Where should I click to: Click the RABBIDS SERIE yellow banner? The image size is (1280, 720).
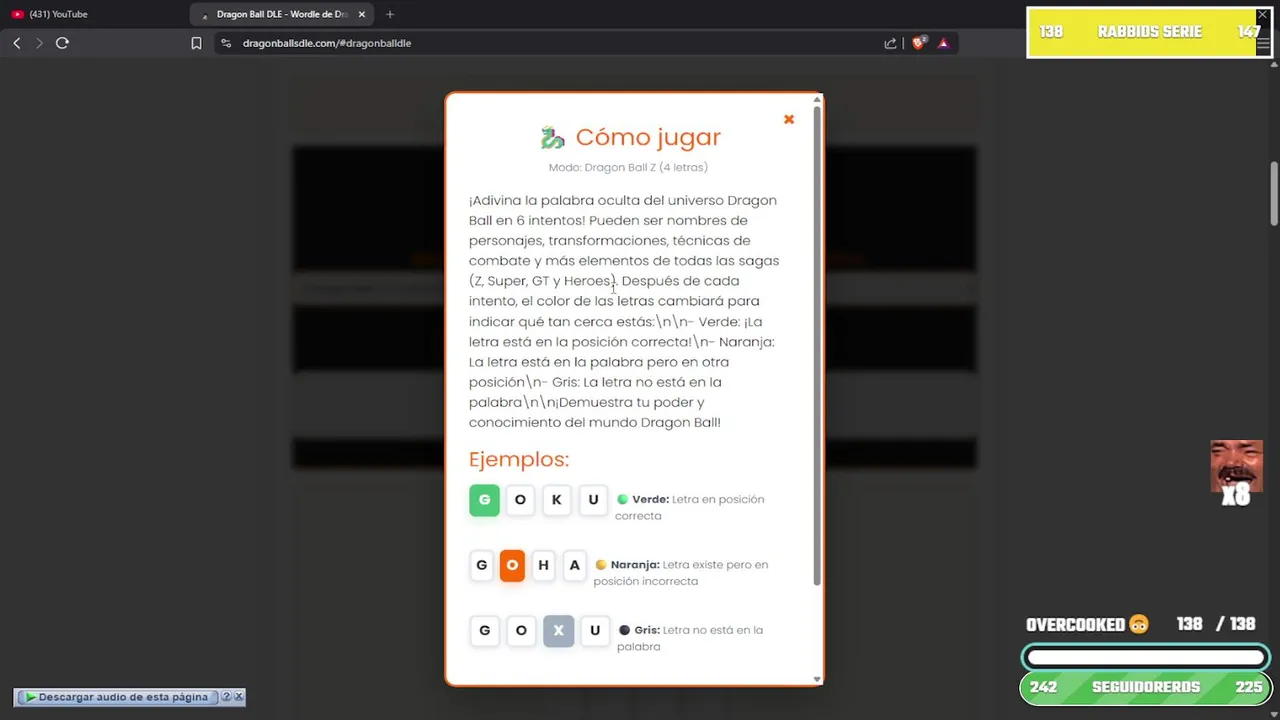coord(1149,32)
